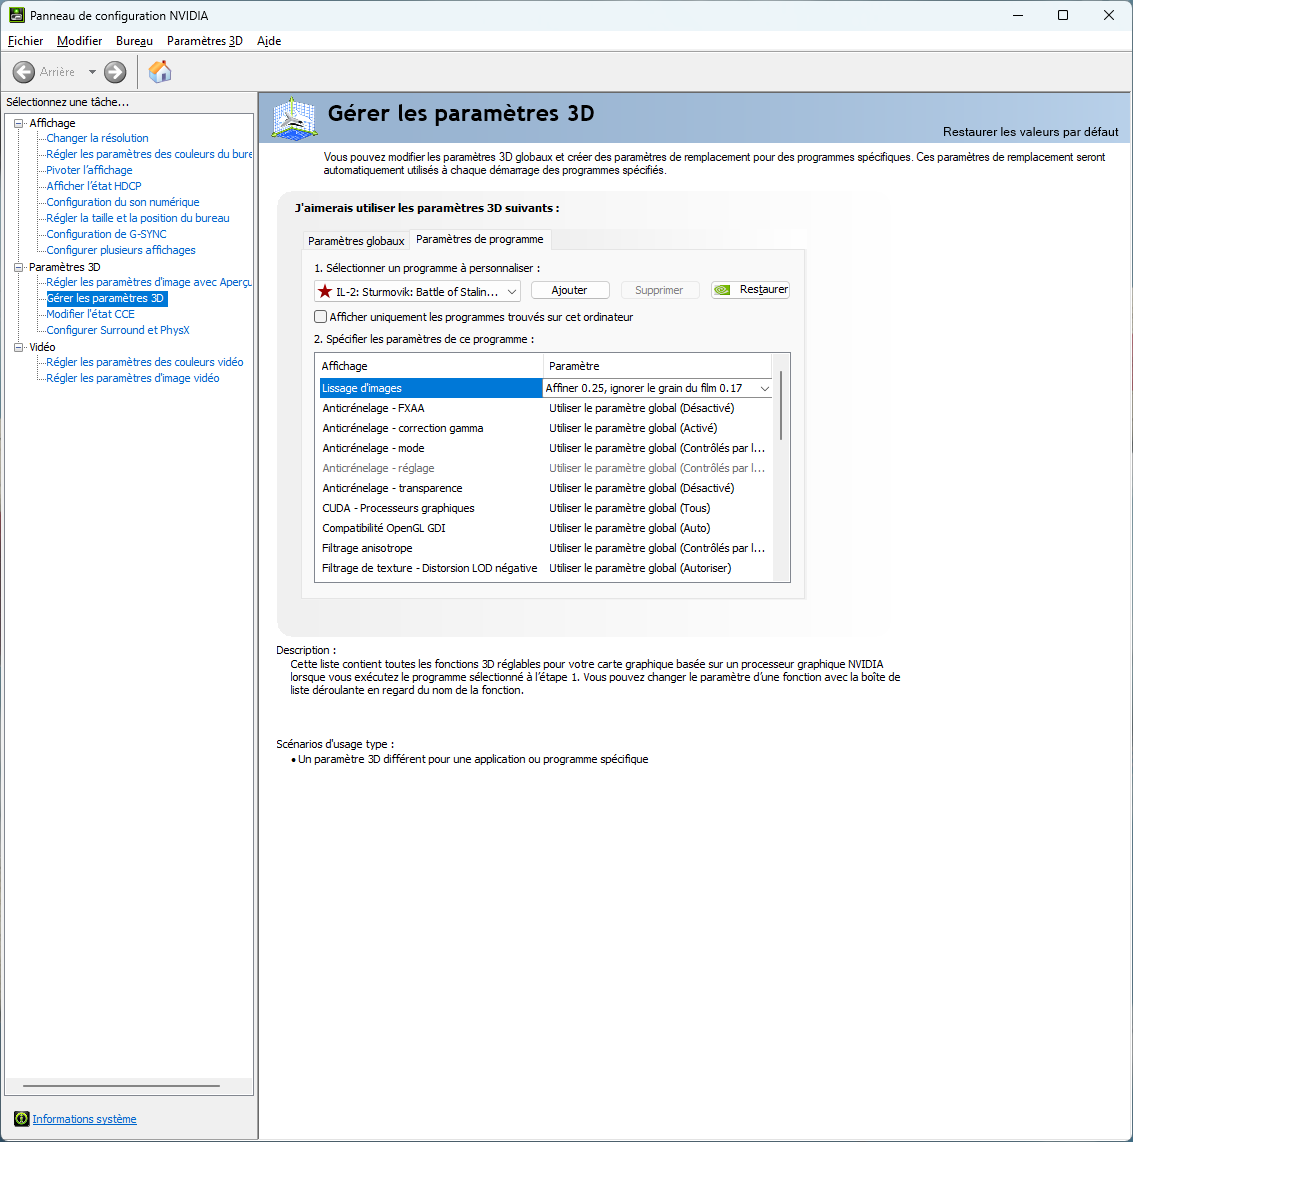The image size is (1290, 1191).
Task: Open 'Régler les paramètres des couleurs du bureau'
Action: 149,154
